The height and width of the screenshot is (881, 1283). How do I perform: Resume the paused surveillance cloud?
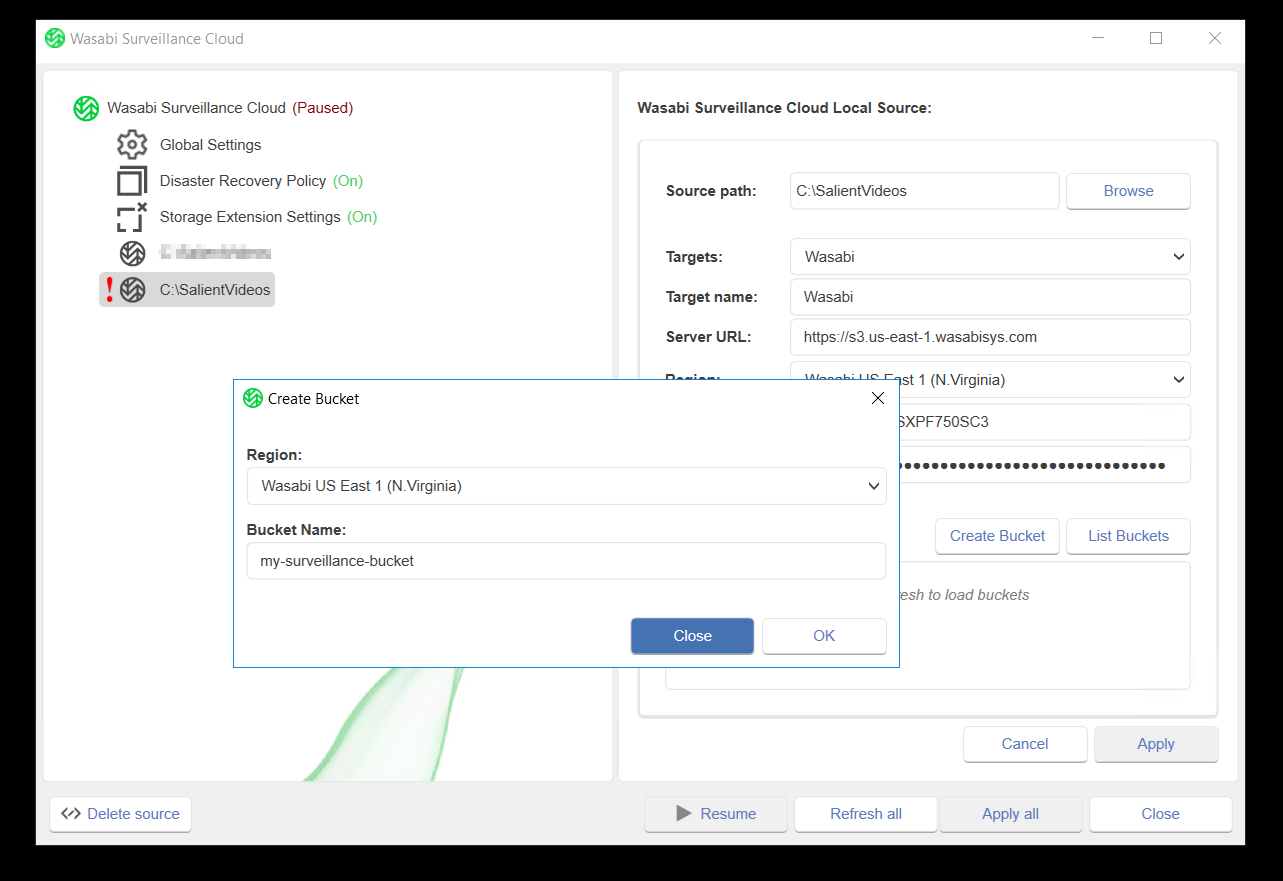tap(716, 814)
